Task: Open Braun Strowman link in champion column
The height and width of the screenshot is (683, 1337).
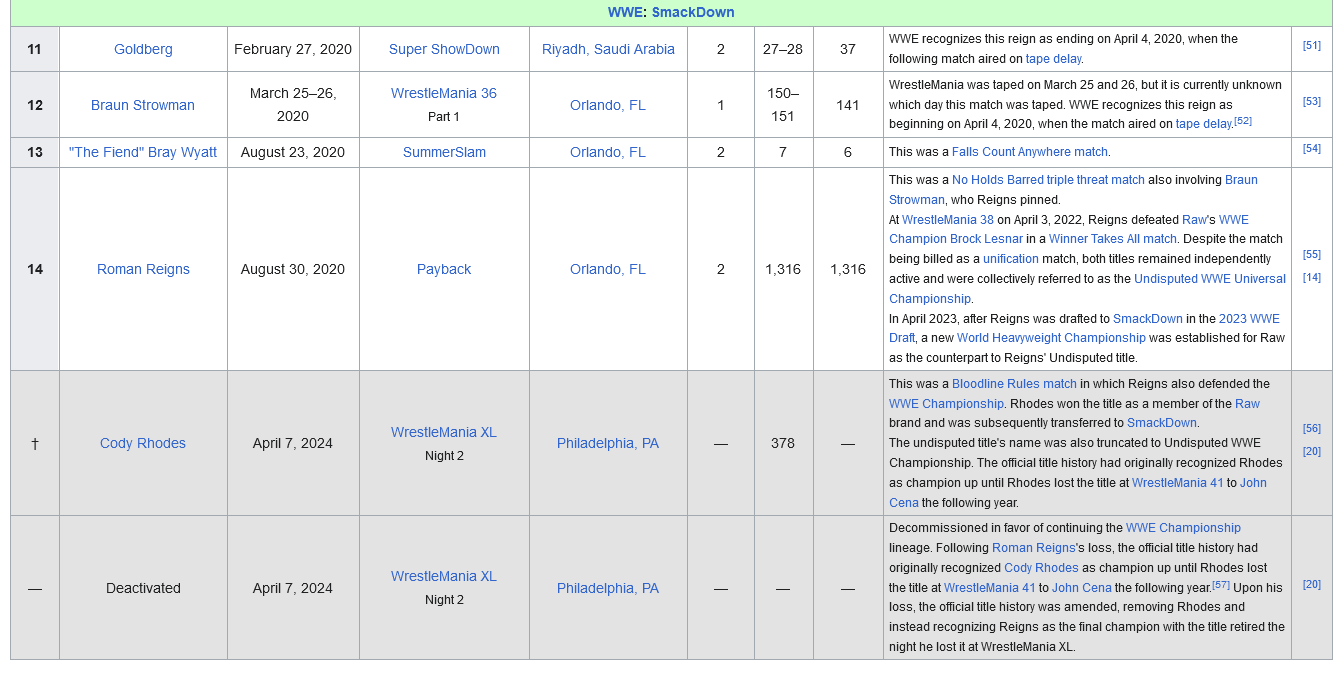Action: click(143, 105)
